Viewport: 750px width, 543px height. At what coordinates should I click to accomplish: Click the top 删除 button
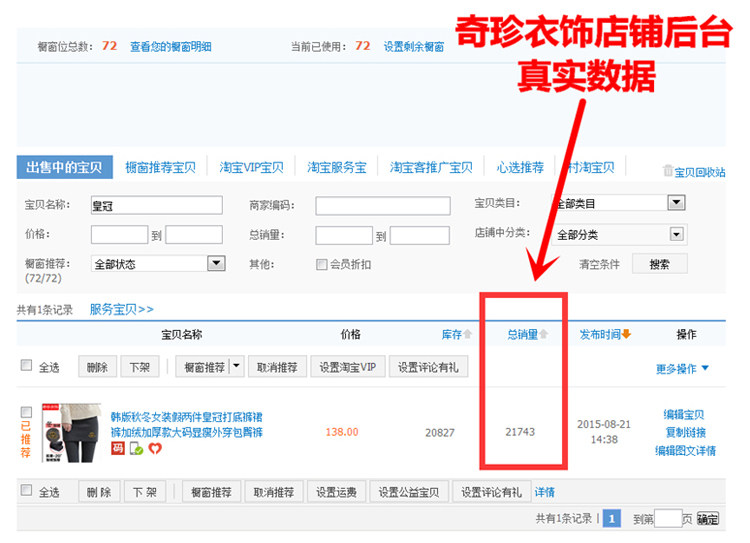97,367
